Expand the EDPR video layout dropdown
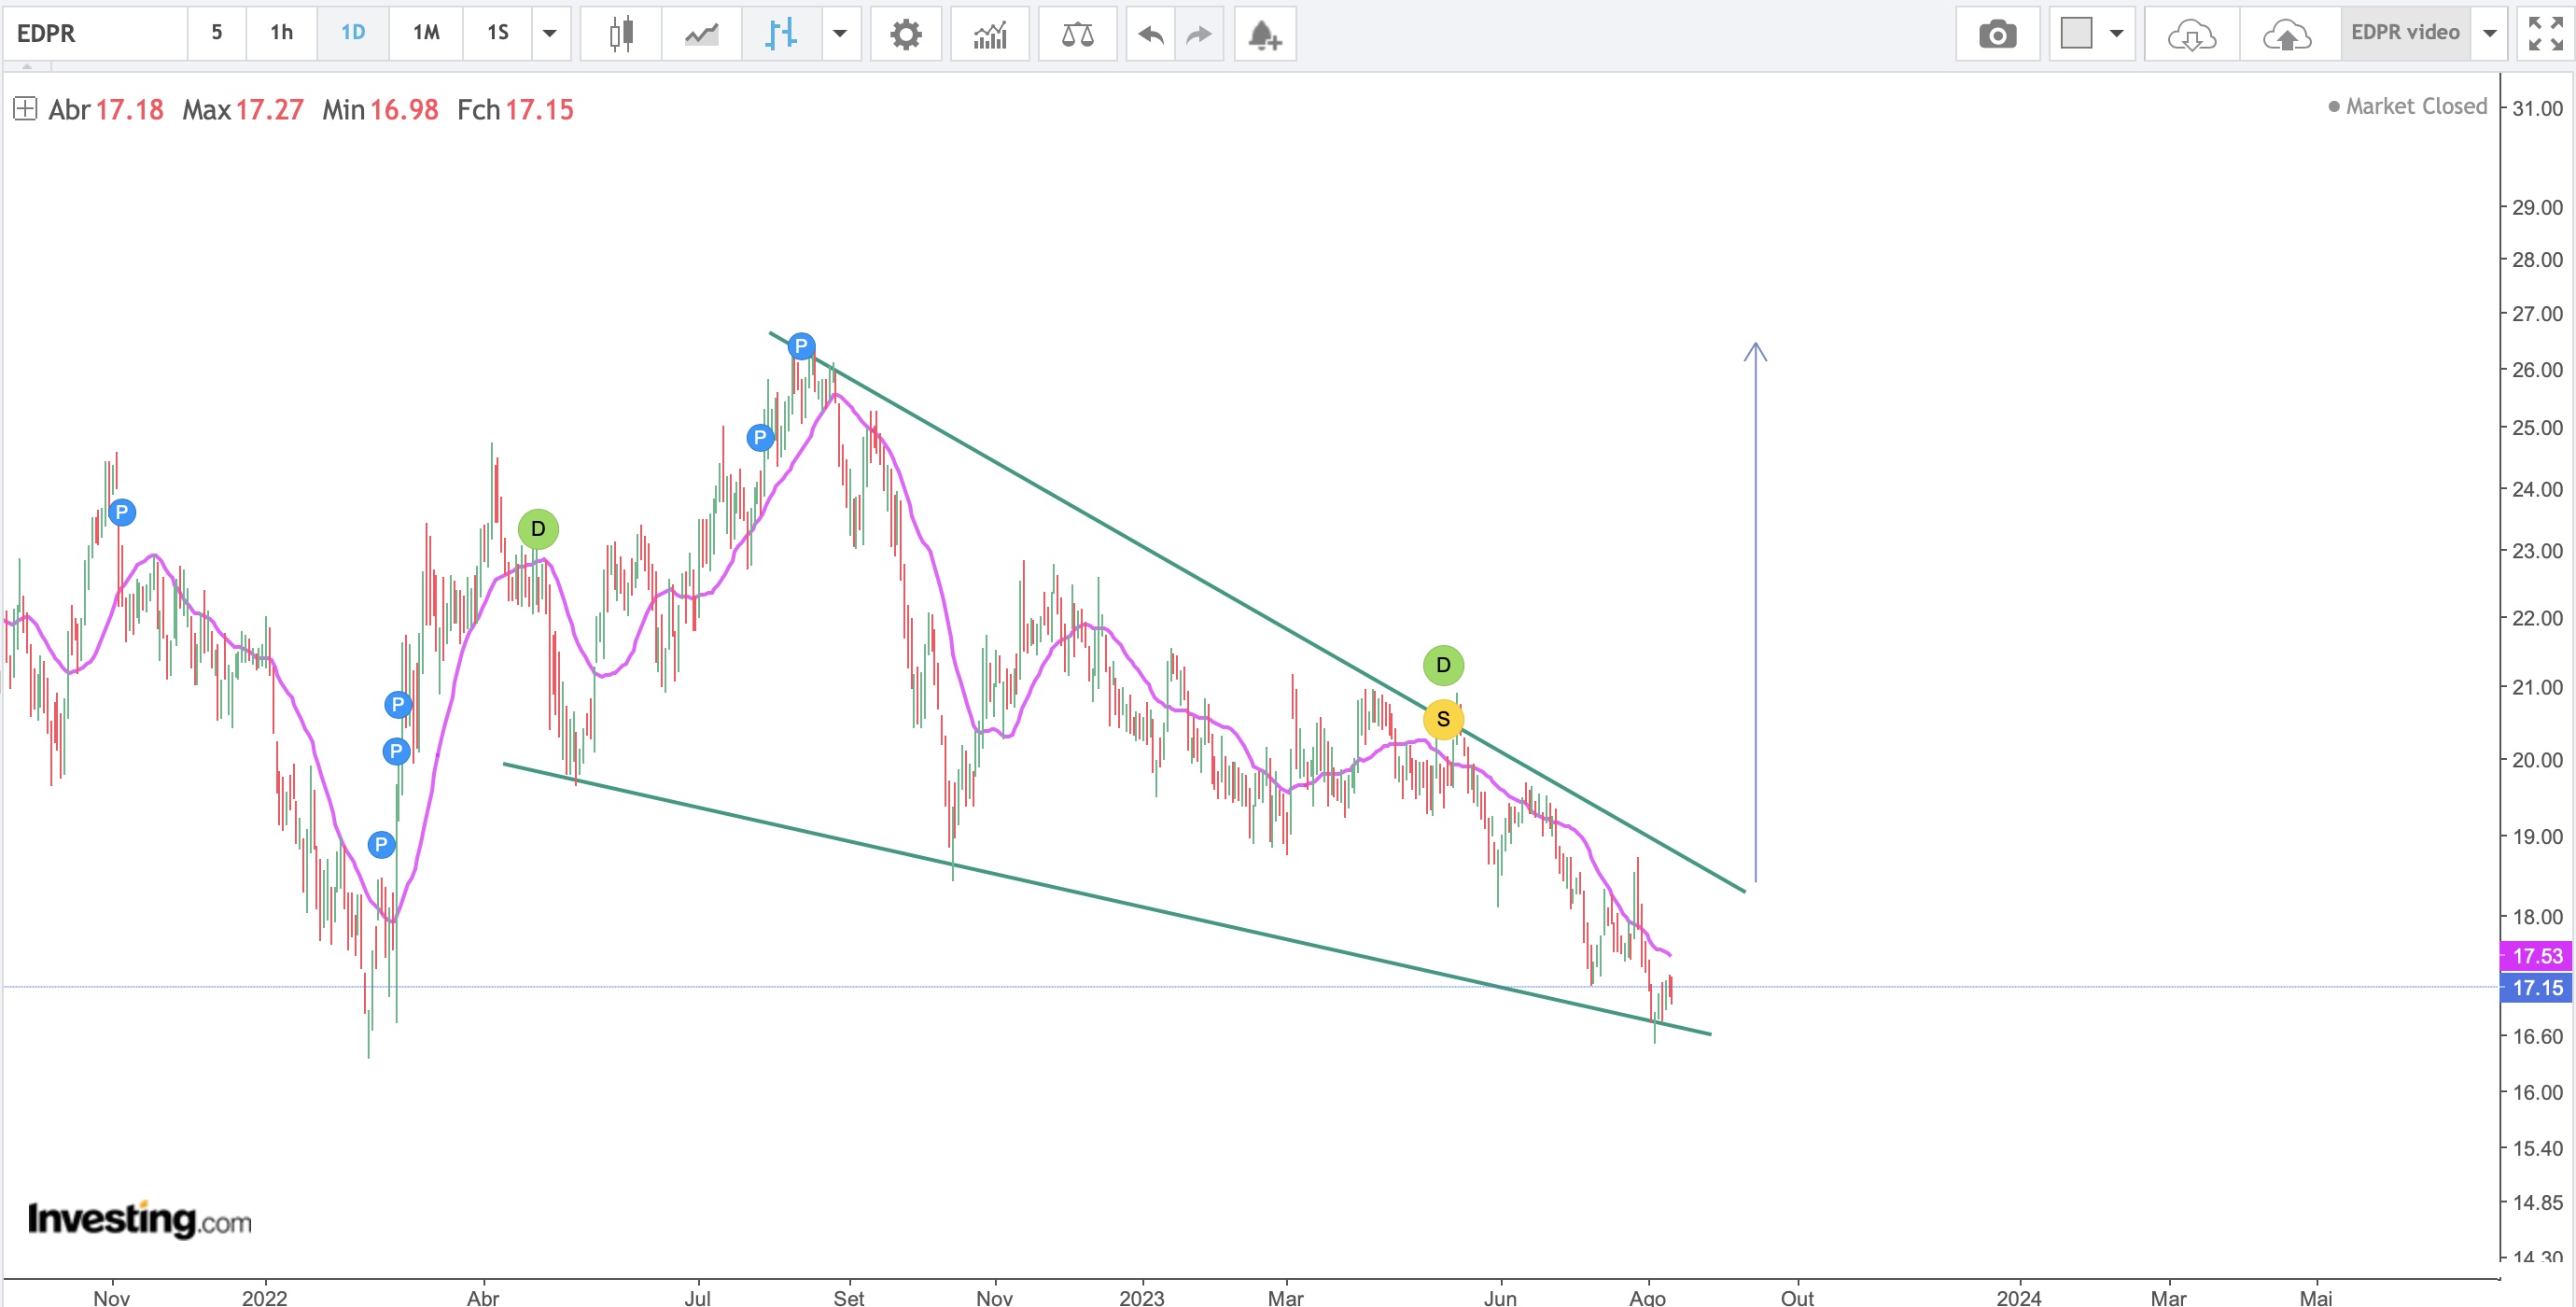The width and height of the screenshot is (2576, 1307). (2490, 34)
